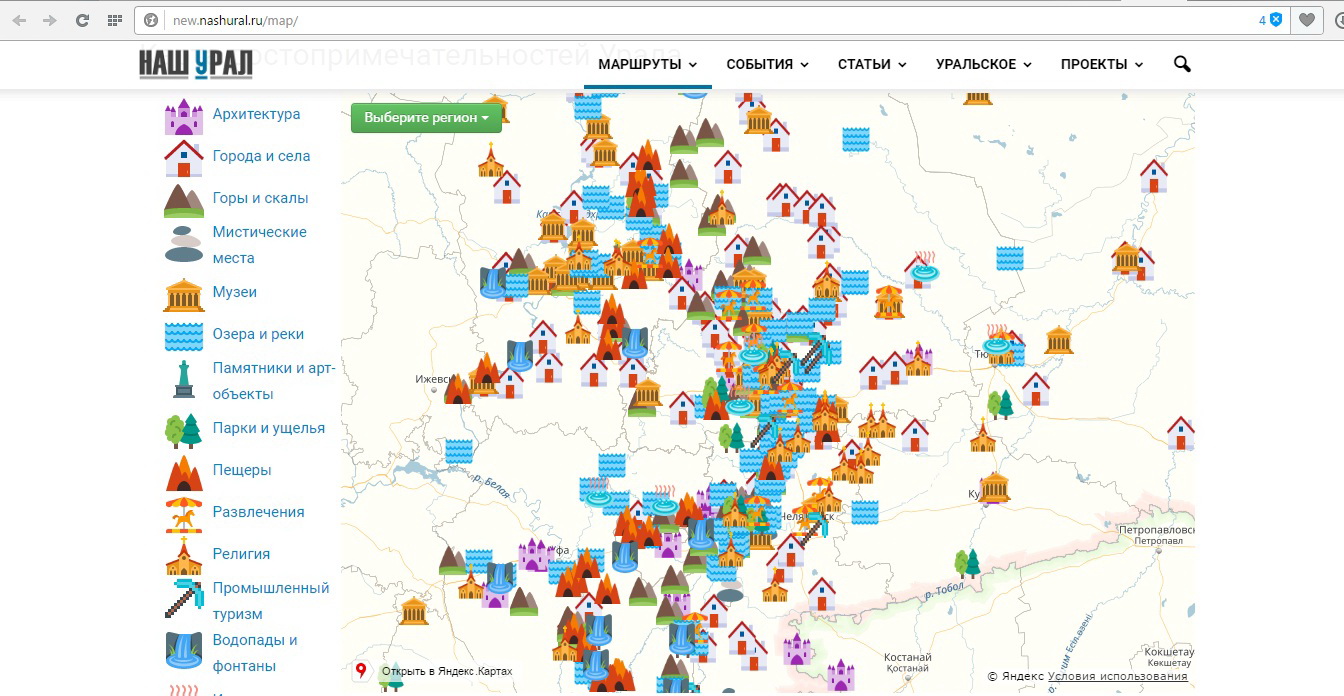Select the Озера и реки water icon
The width and height of the screenshot is (1344, 696).
click(x=184, y=335)
